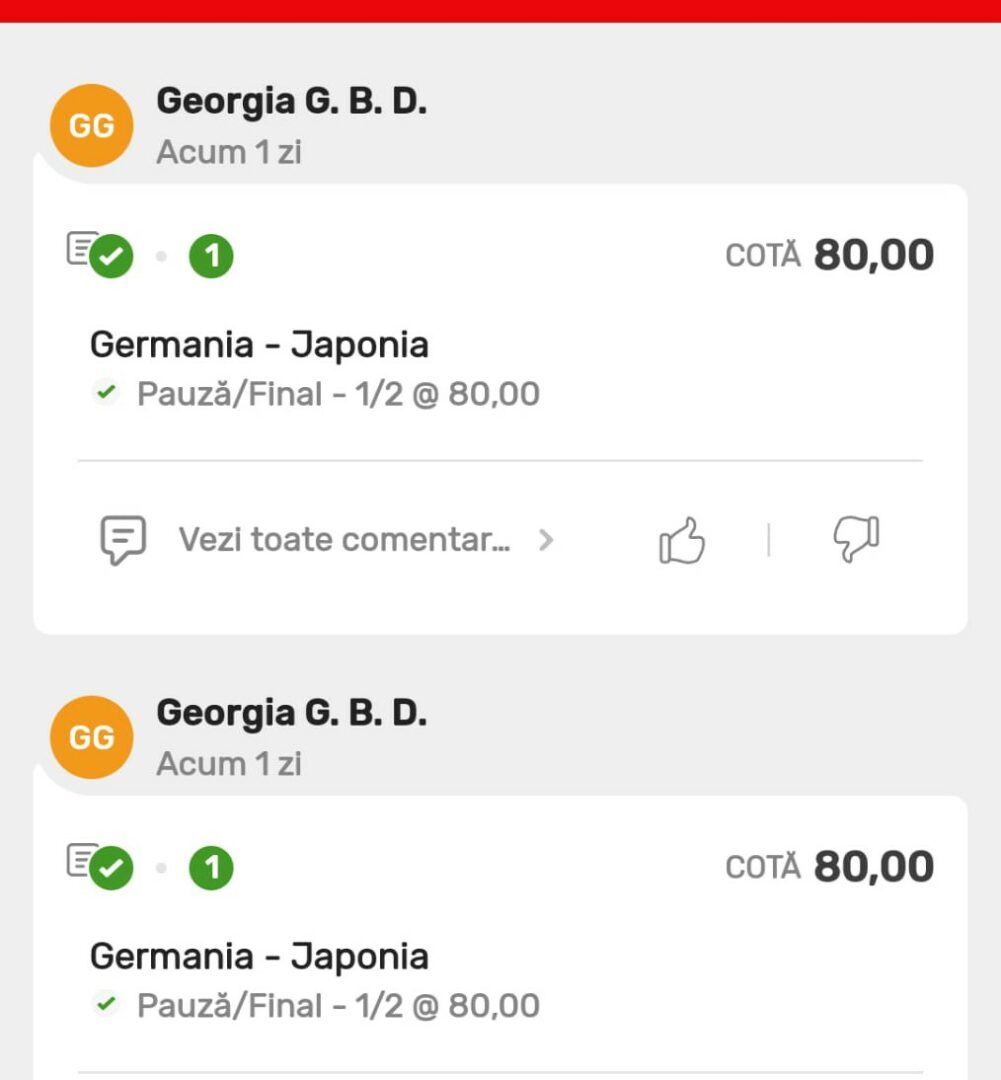Screen dimensions: 1001x1080
Task: Click first Pauză/Final - 1/2 @ 80,00 selection
Action: [338, 394]
